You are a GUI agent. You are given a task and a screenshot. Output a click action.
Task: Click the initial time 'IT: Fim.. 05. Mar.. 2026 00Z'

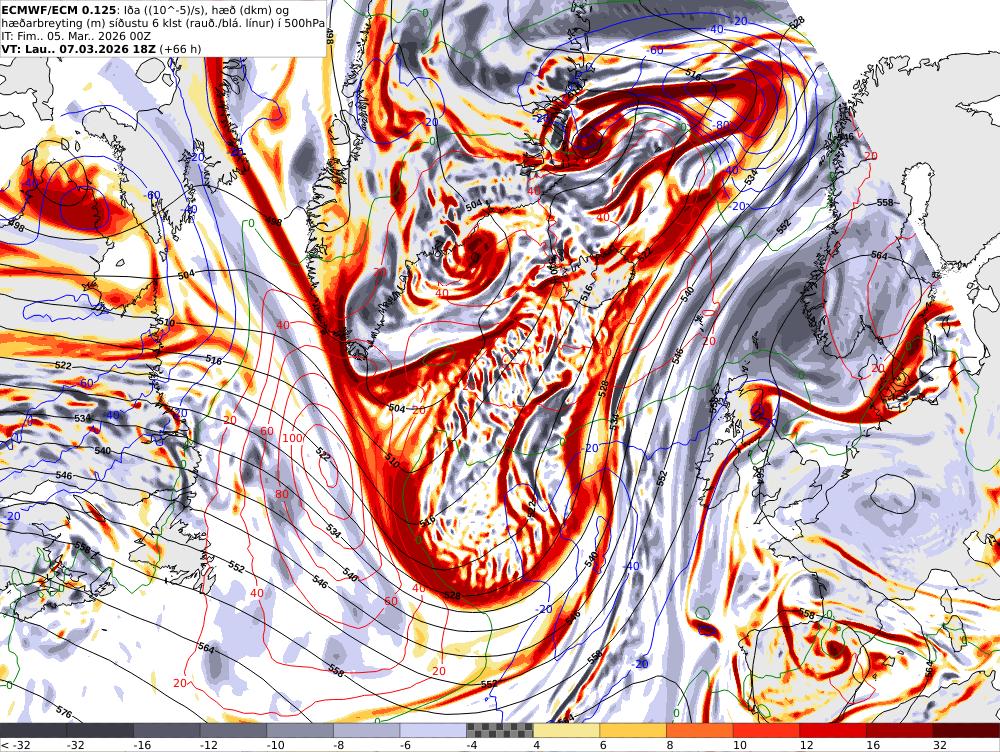(x=76, y=36)
